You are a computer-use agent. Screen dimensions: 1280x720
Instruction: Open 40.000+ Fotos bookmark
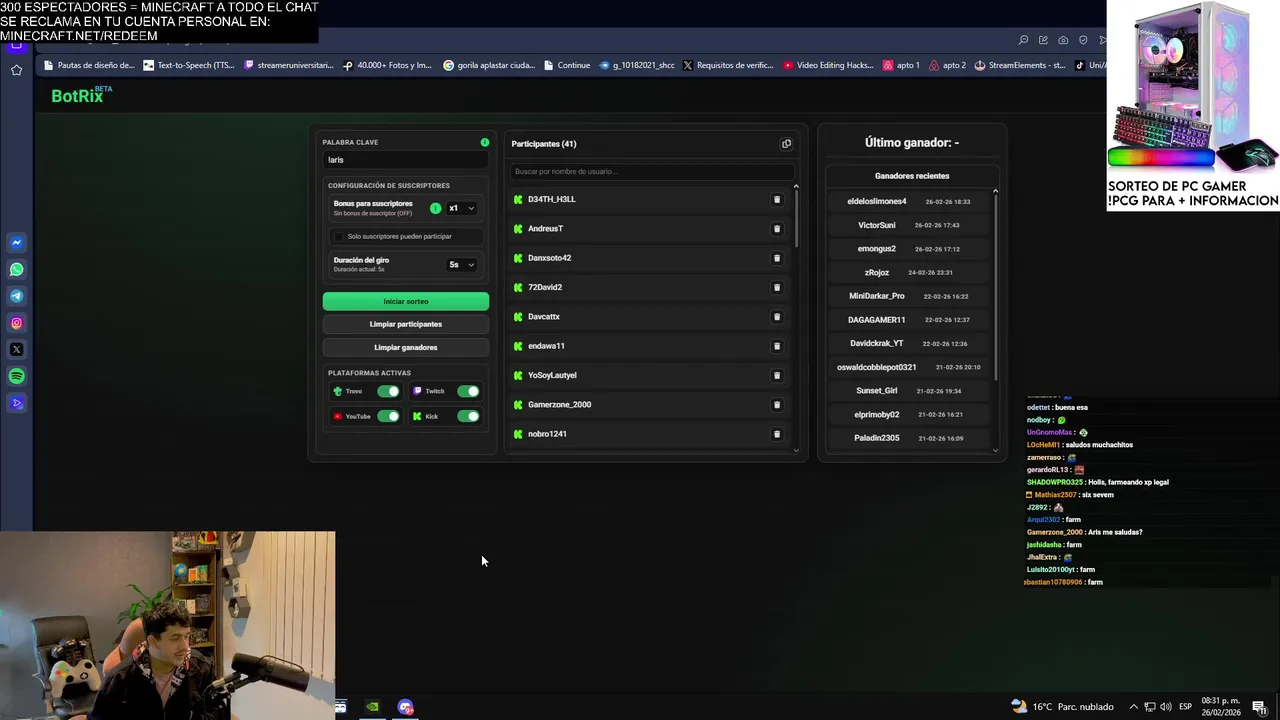coord(387,65)
